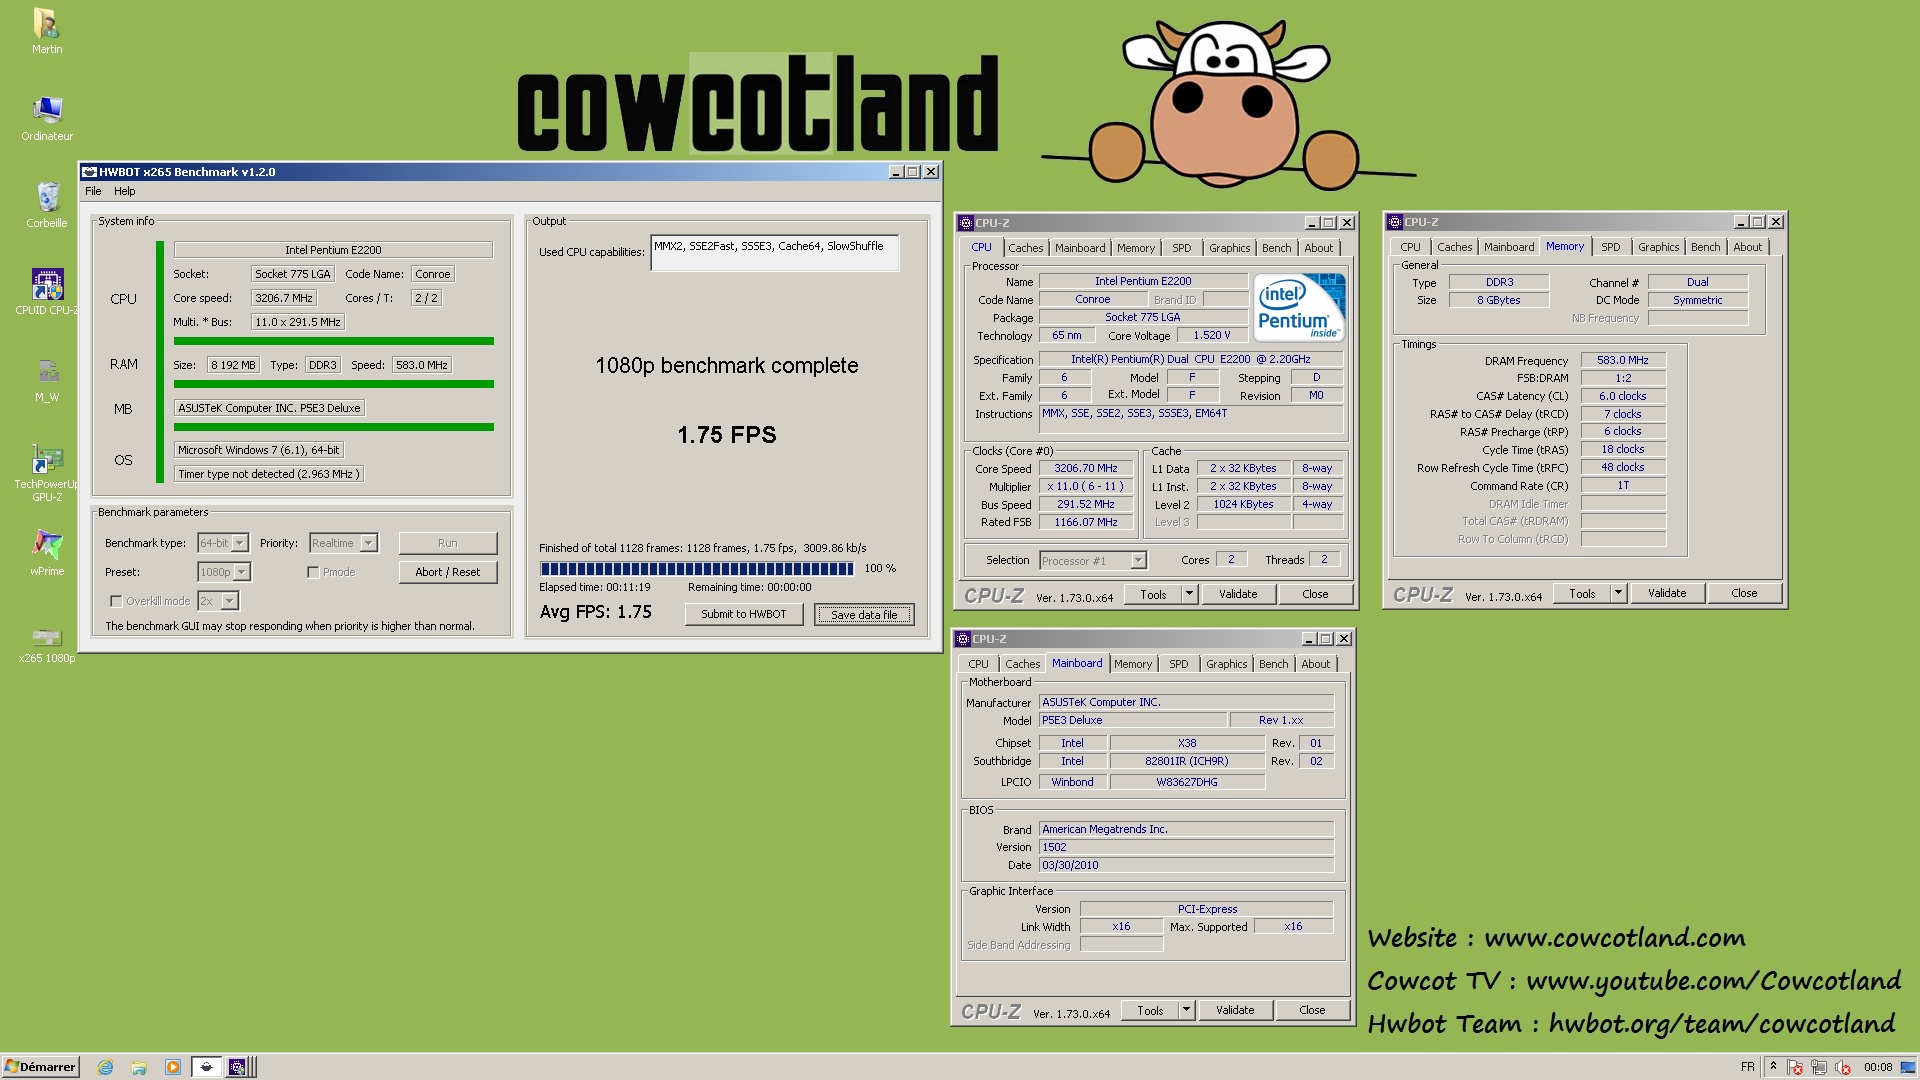Click the muted volume tray icon
Viewport: 1920px width, 1080px height.
[1843, 1067]
